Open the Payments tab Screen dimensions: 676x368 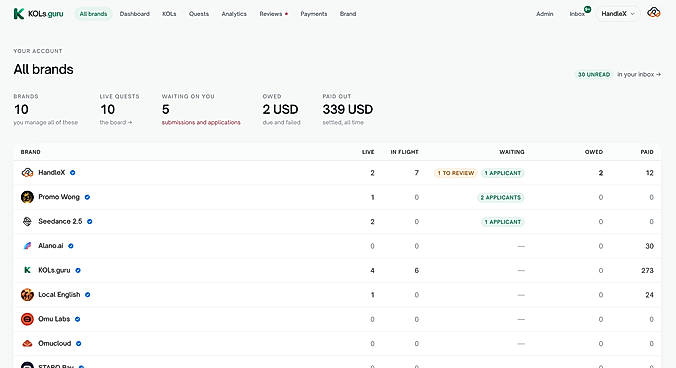coord(314,14)
